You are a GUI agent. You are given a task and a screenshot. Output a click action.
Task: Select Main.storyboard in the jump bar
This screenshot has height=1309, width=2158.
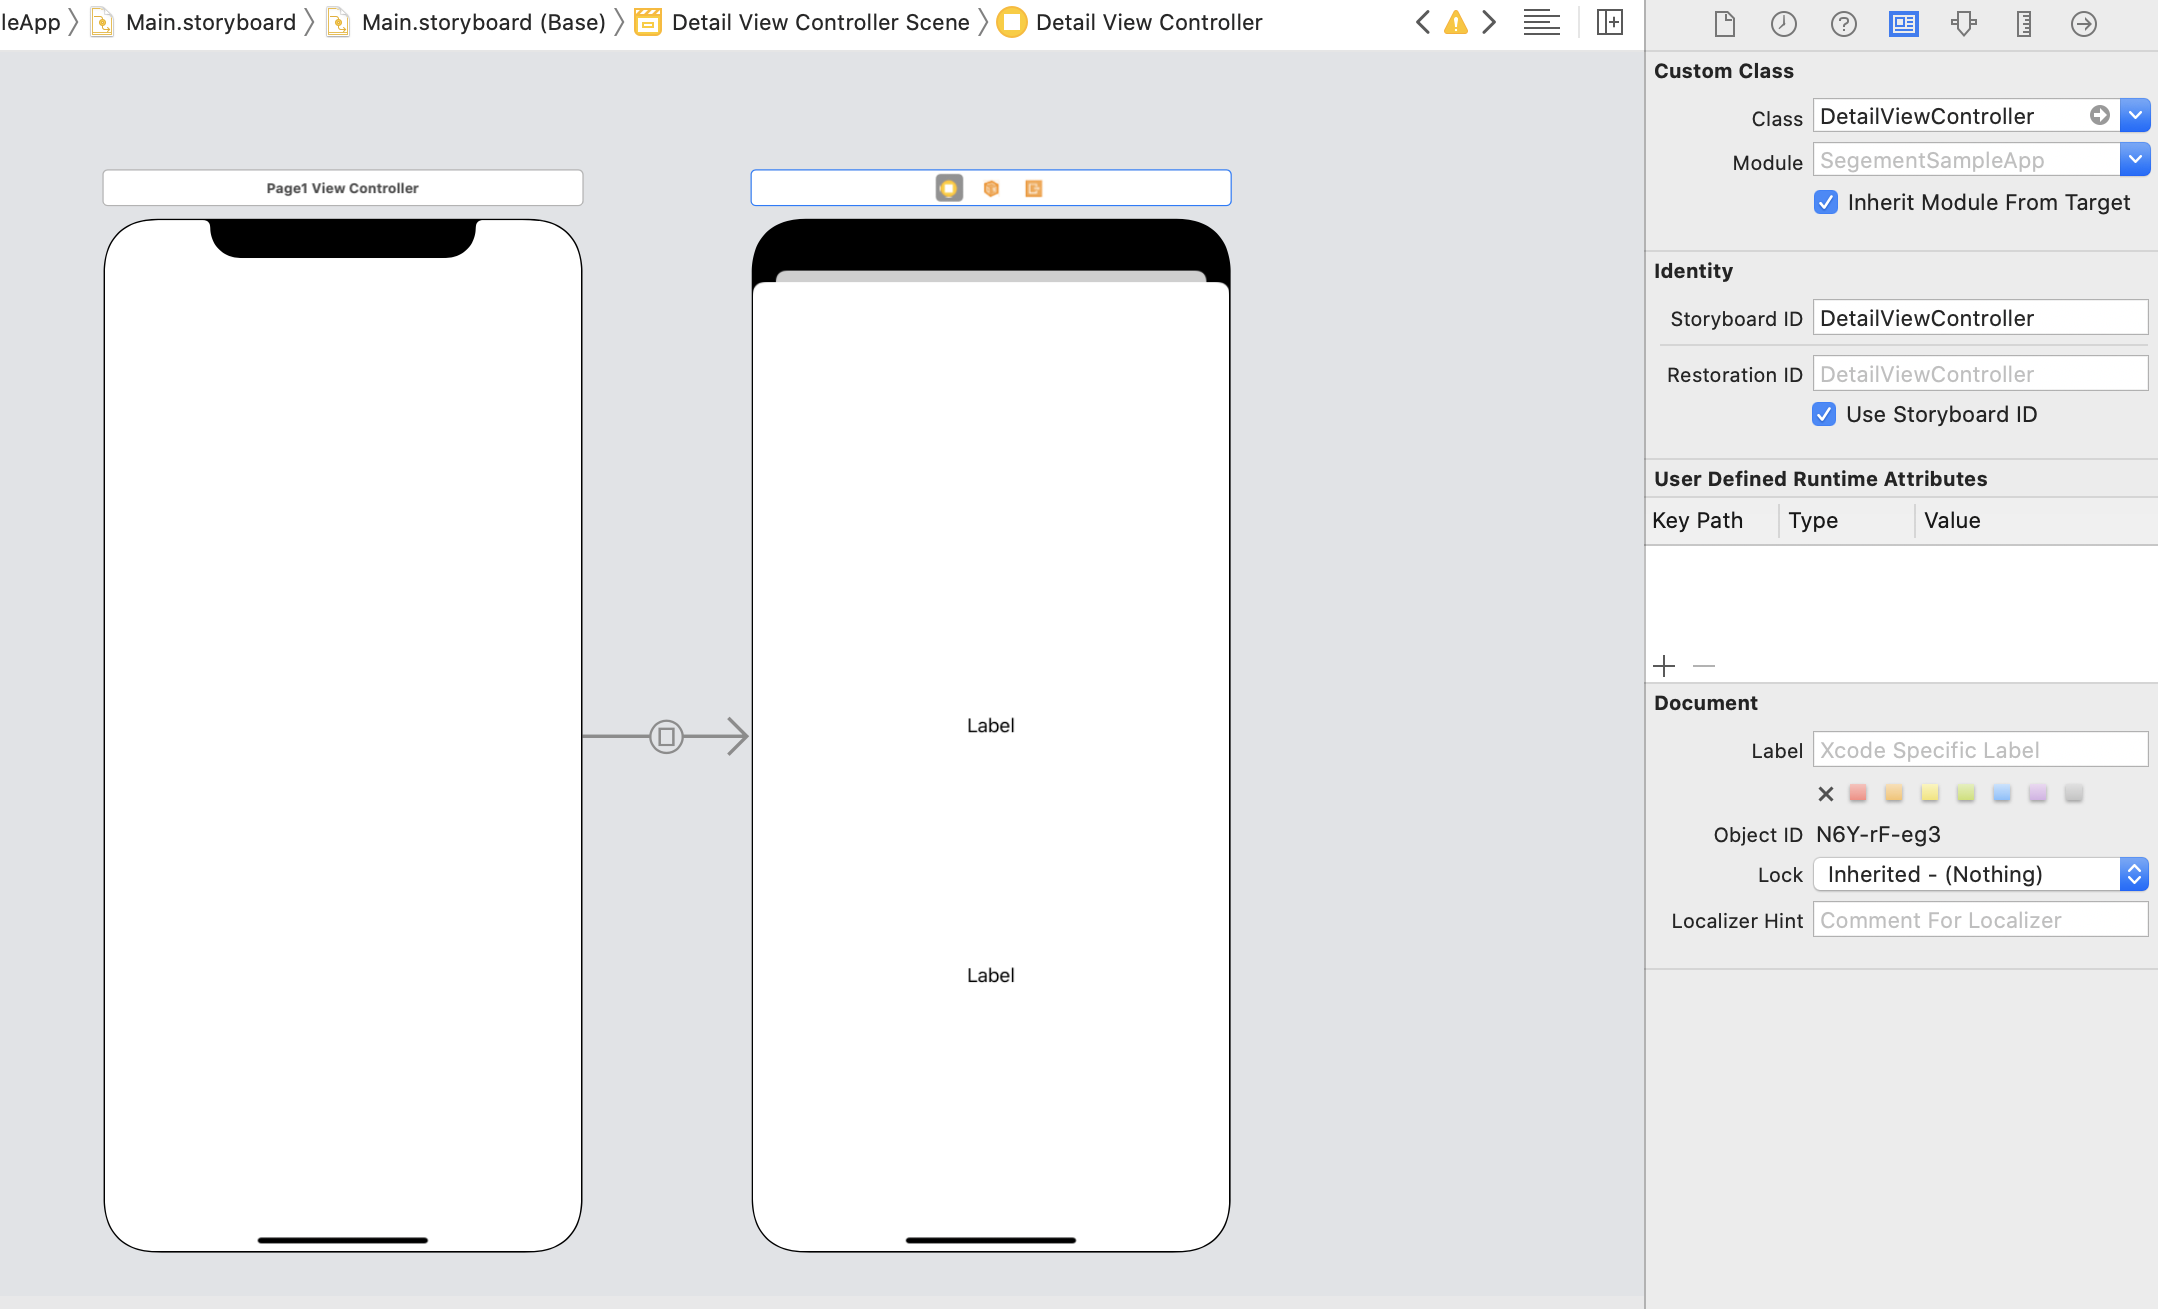coord(210,21)
